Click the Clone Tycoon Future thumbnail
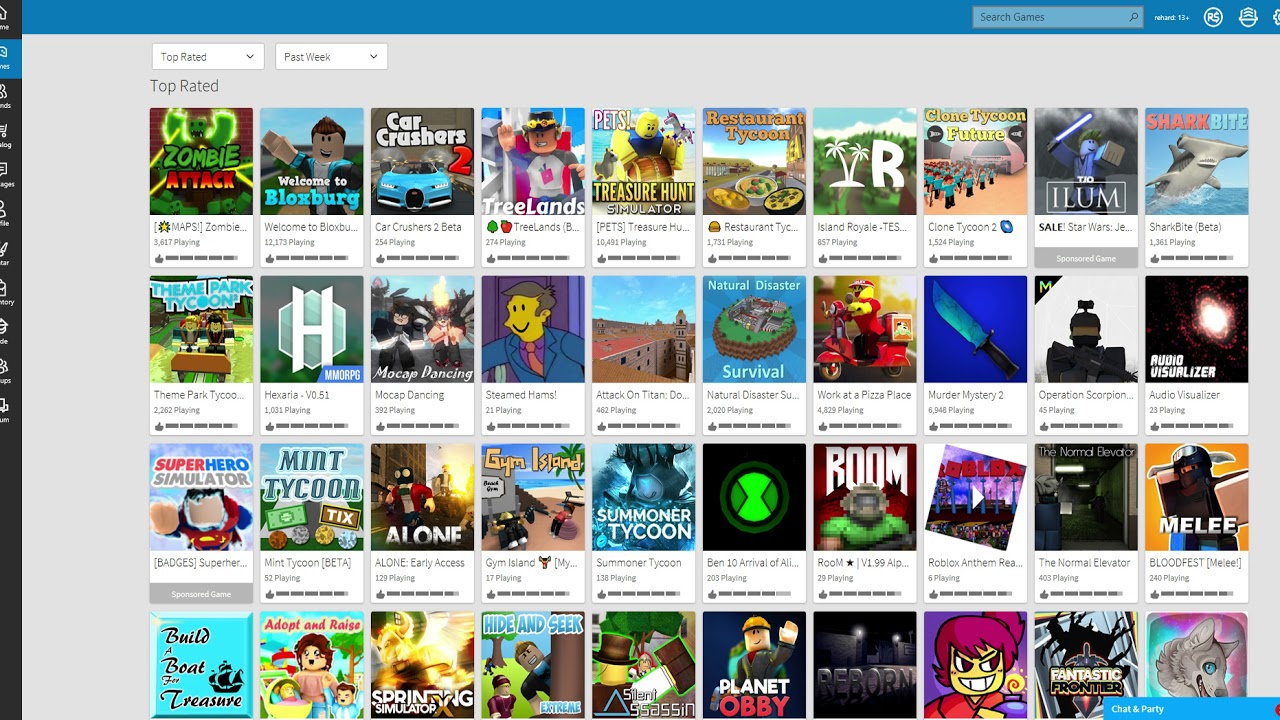This screenshot has width=1280, height=720. (x=975, y=161)
